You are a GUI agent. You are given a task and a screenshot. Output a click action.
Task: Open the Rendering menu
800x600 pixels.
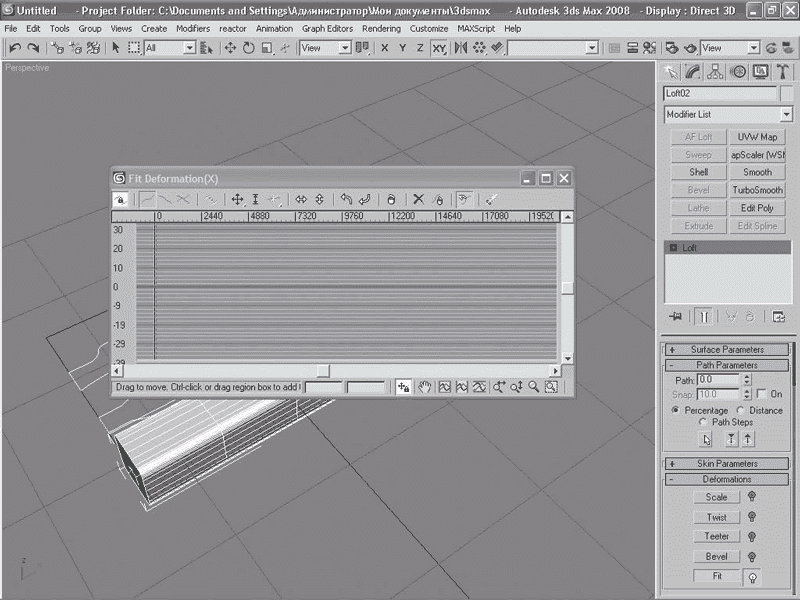[x=381, y=29]
